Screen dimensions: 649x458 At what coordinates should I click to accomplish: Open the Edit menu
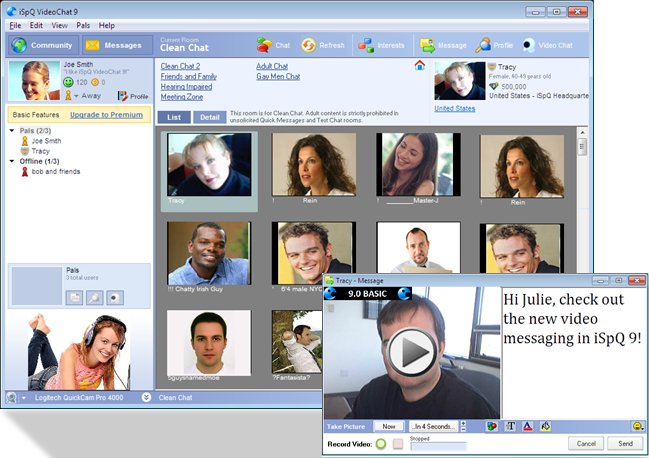click(36, 26)
